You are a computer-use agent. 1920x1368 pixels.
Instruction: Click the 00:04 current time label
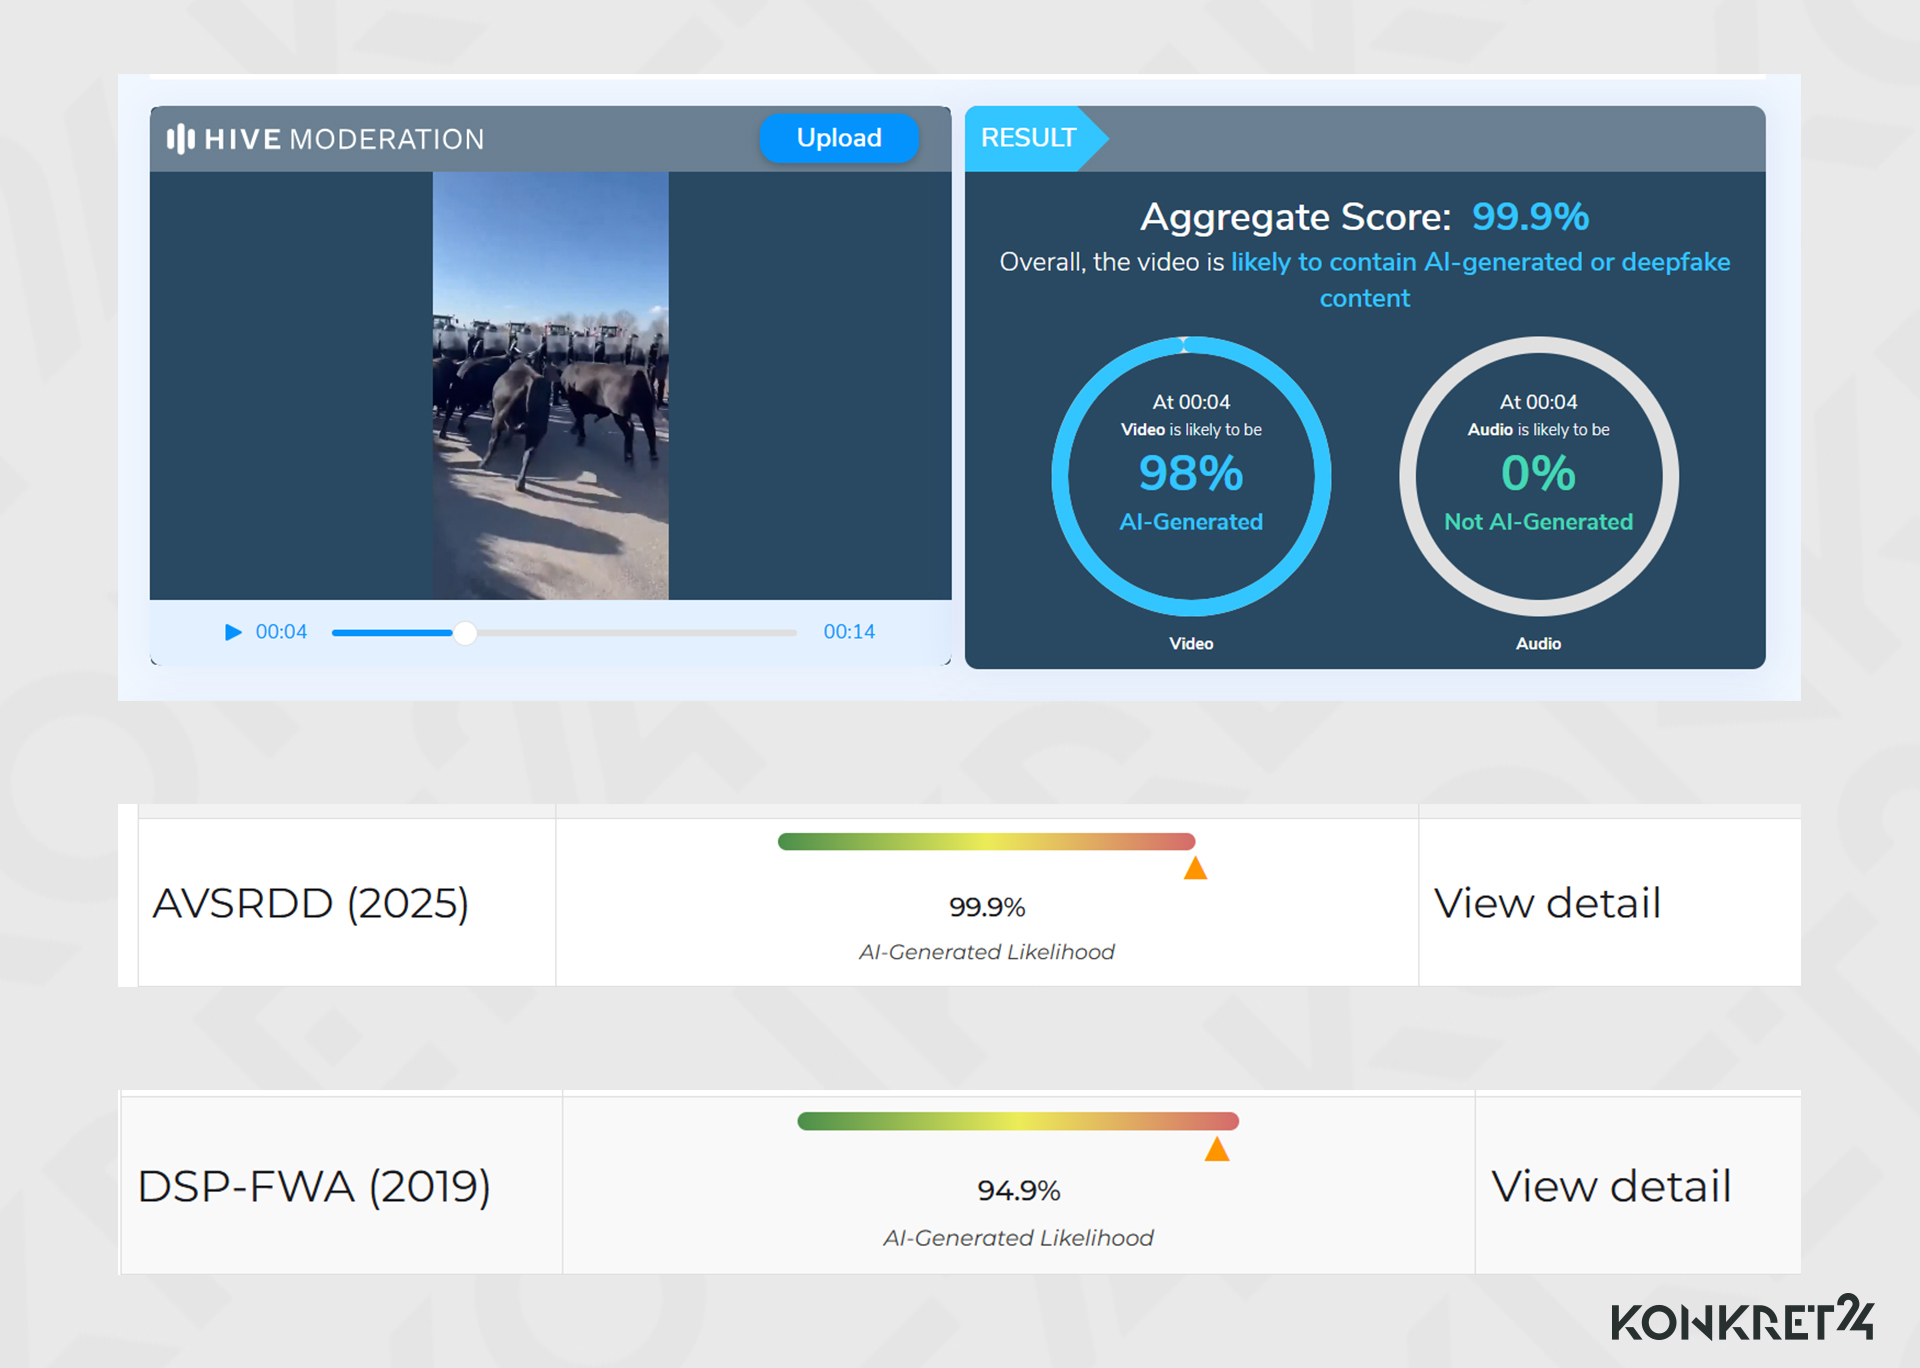point(281,632)
